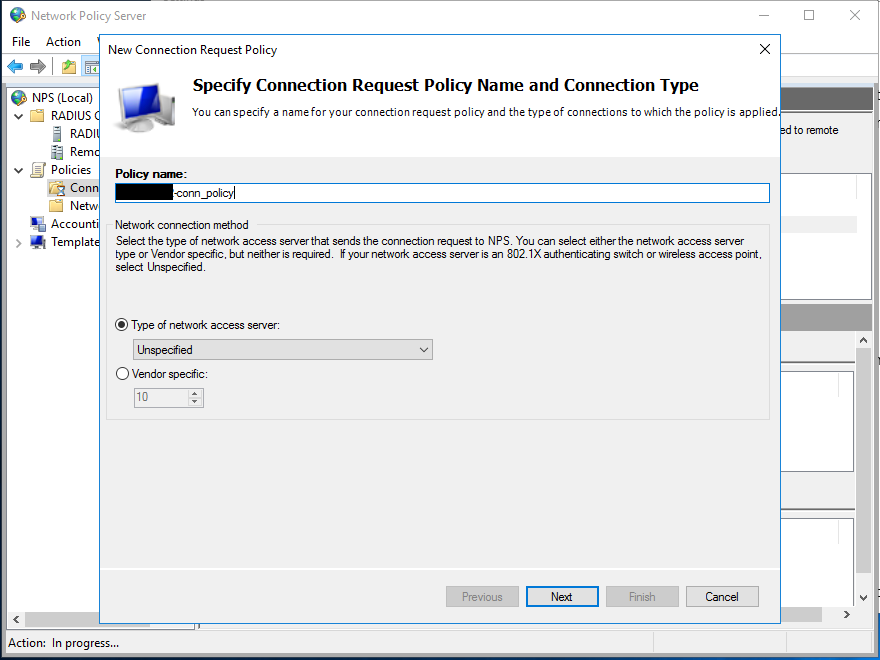880x660 pixels.
Task: Select the NPS (Local) root node icon
Action: click(18, 98)
